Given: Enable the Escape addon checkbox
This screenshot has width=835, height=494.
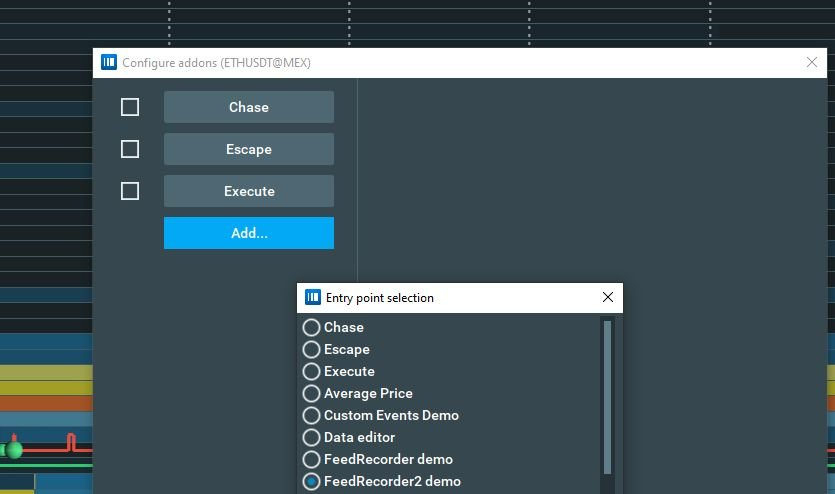Looking at the screenshot, I should pyautogui.click(x=130, y=149).
